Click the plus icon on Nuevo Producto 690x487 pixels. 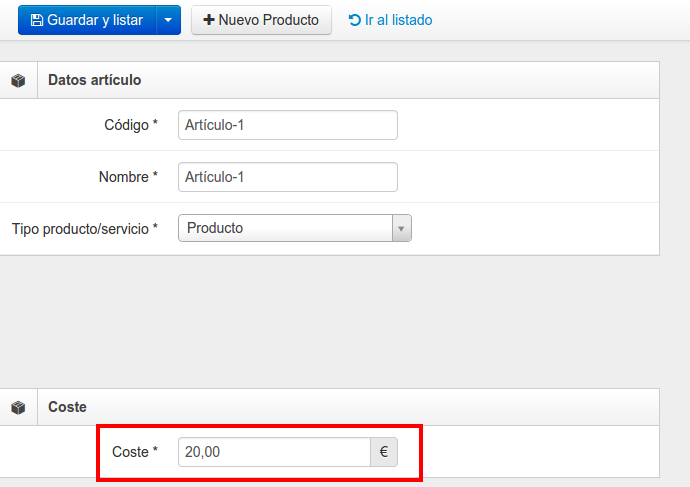tap(209, 20)
